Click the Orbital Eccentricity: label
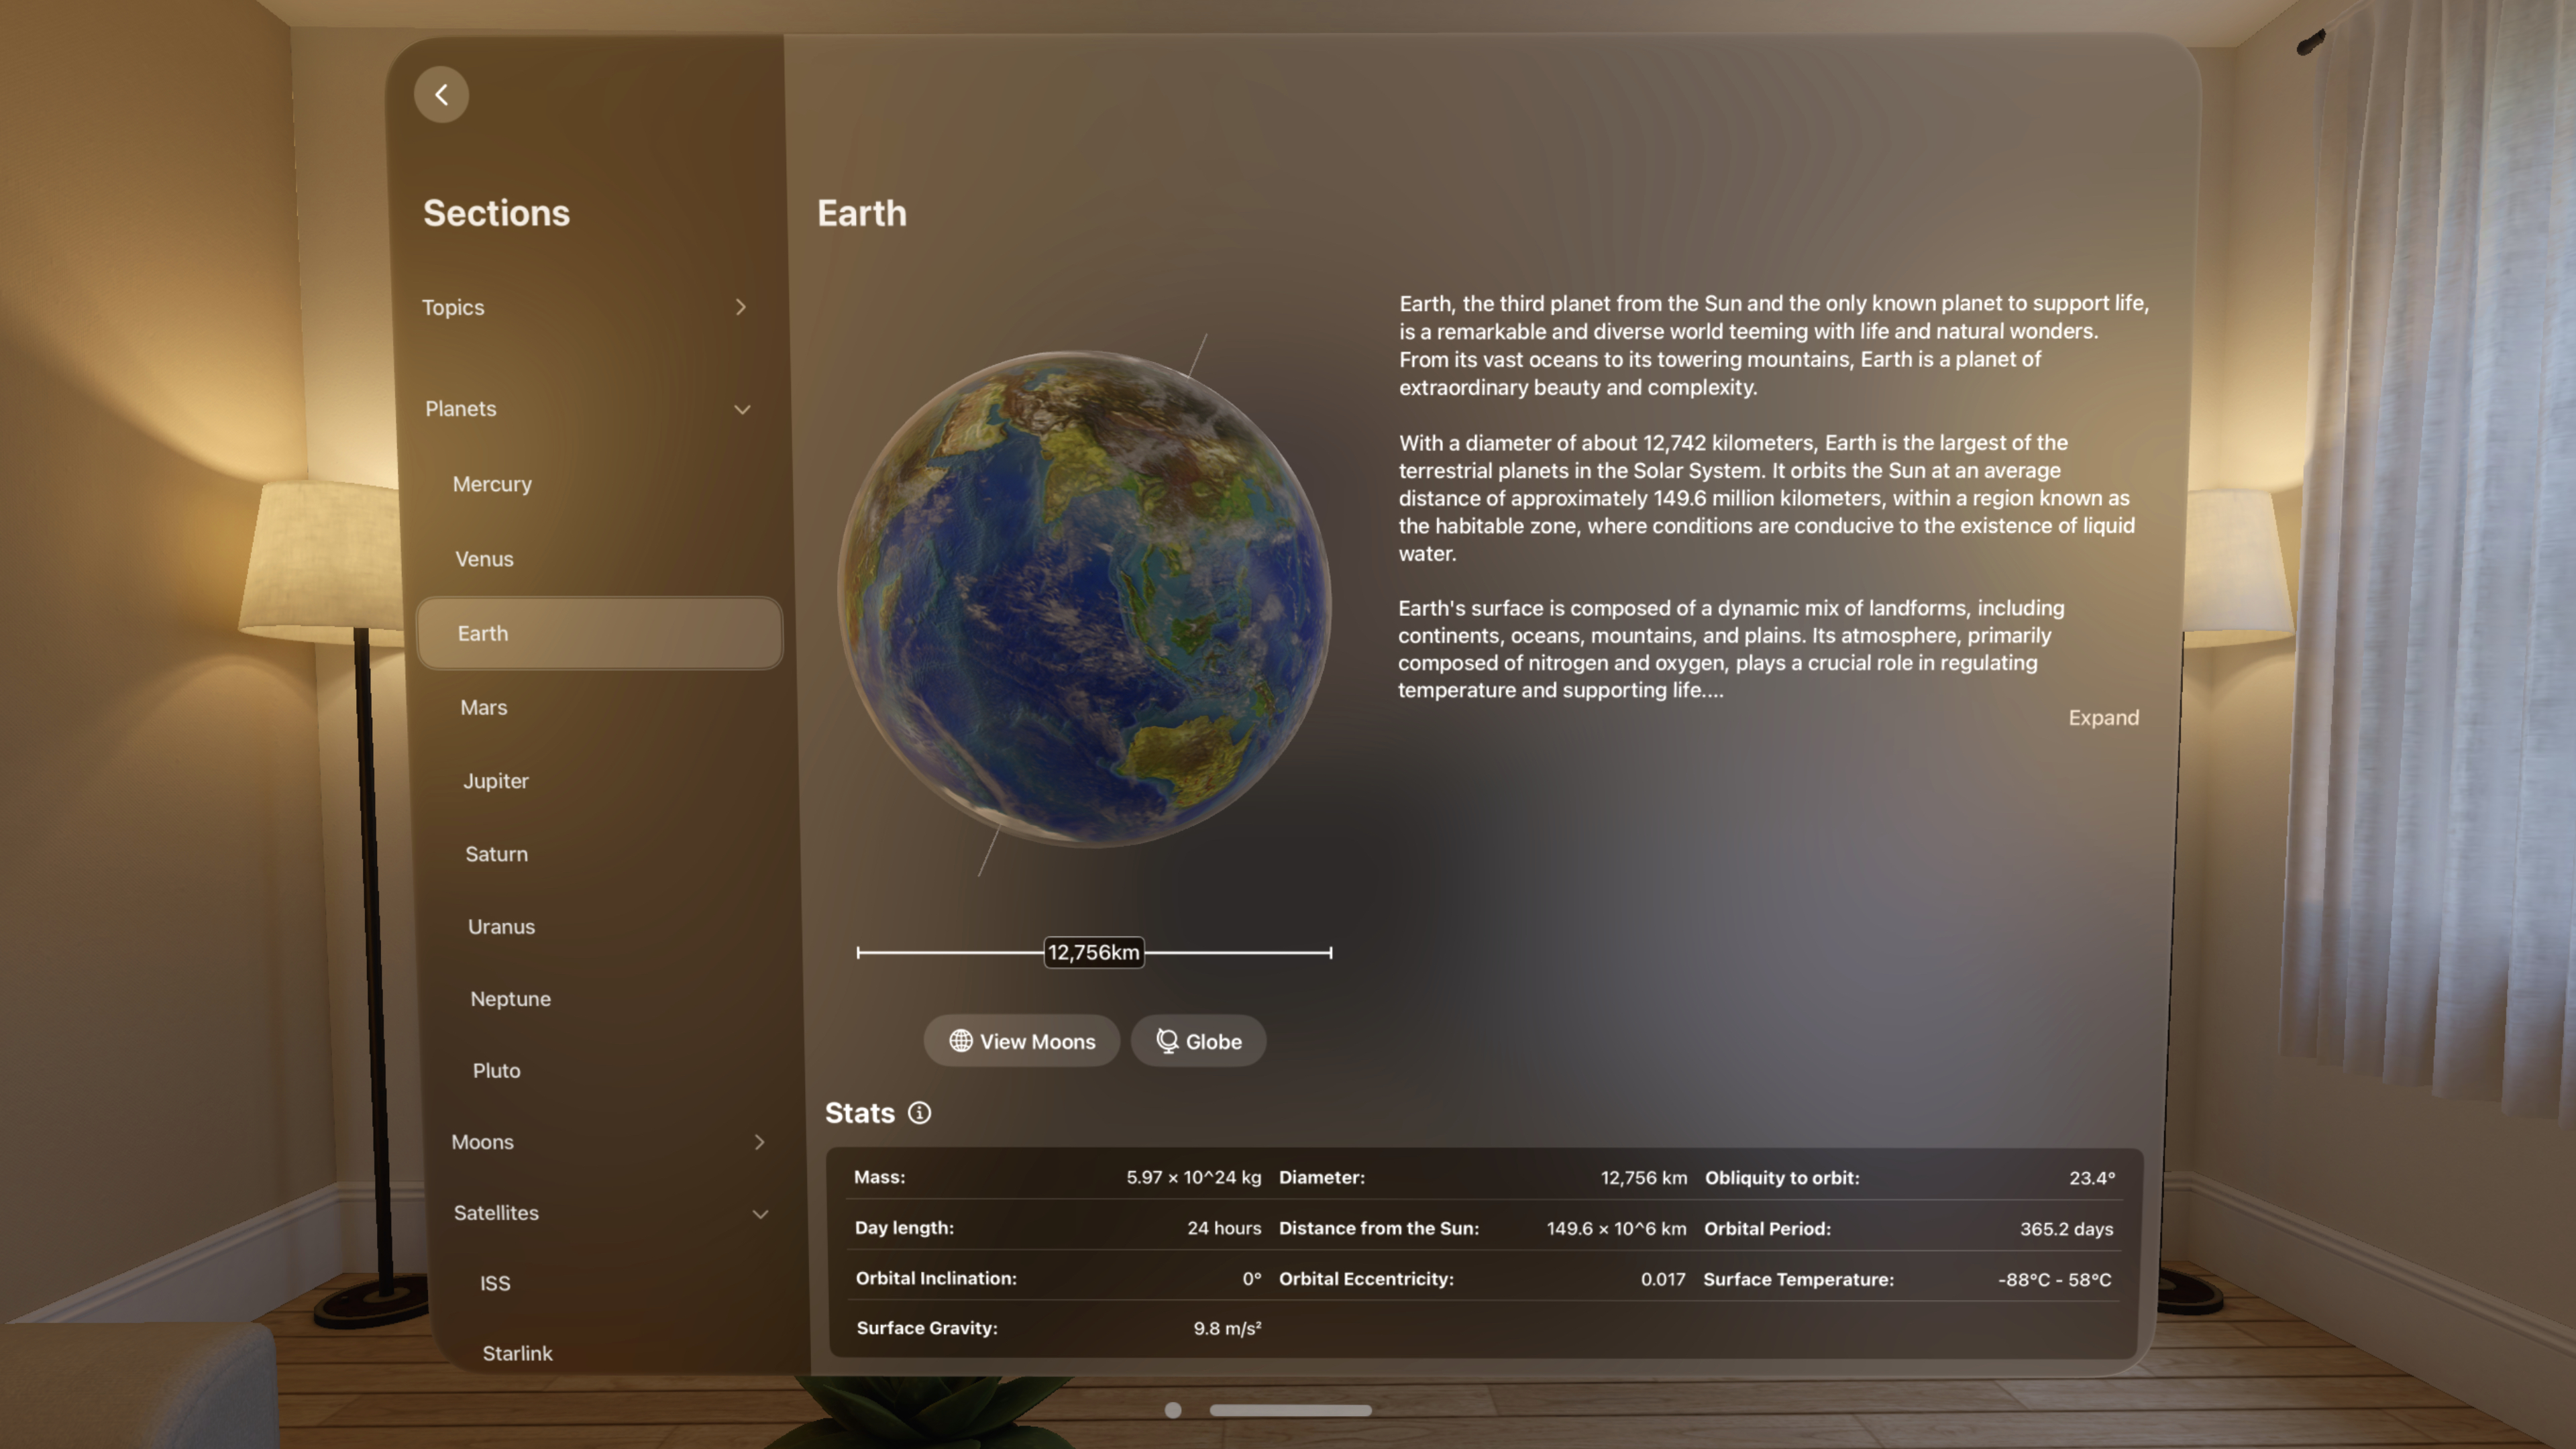This screenshot has height=1449, width=2576. click(x=1366, y=1279)
